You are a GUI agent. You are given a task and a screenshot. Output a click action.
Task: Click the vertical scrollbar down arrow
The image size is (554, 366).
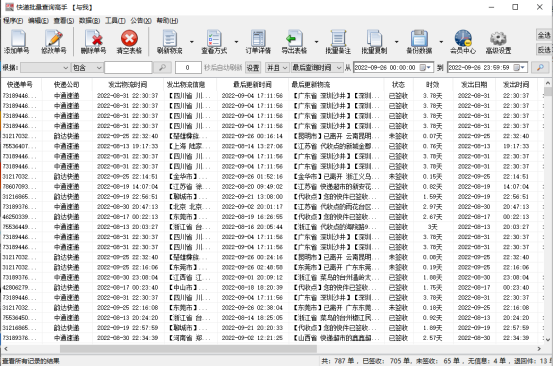point(548,340)
